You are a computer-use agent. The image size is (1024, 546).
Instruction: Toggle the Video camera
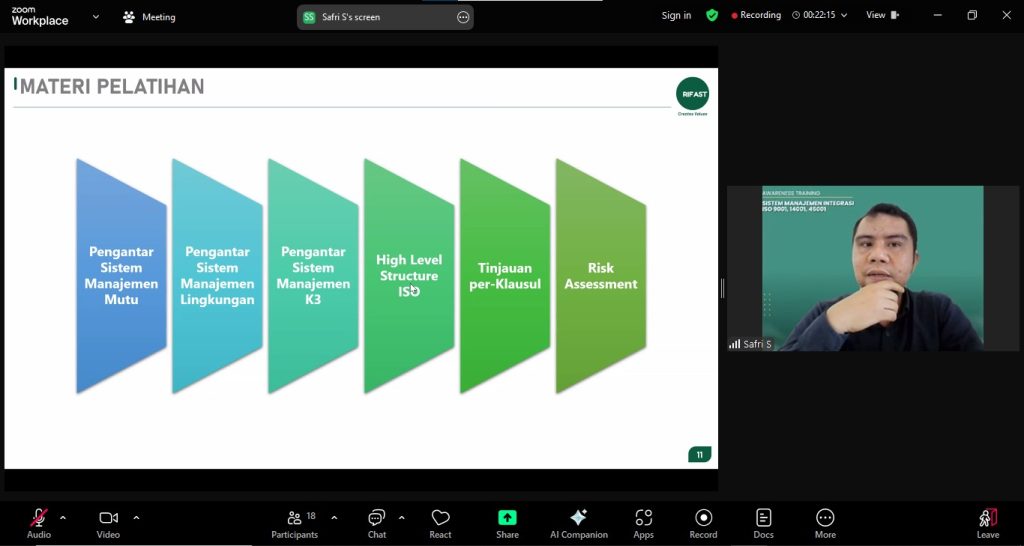[108, 523]
